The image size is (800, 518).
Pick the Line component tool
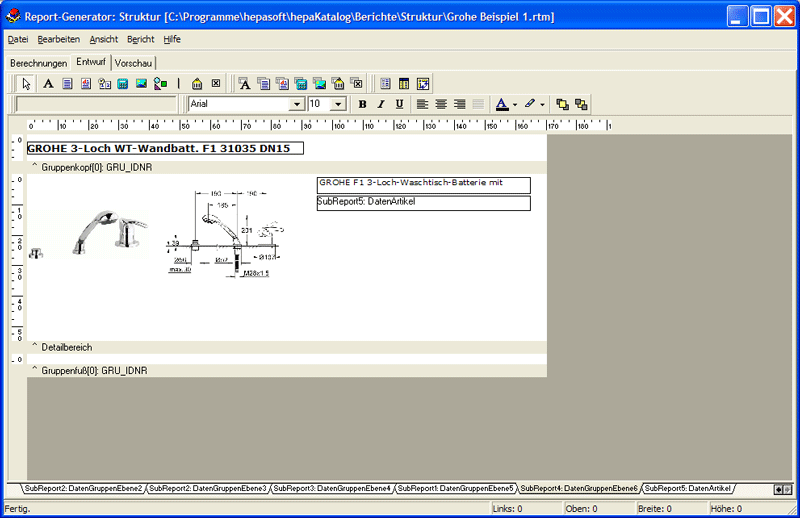[x=179, y=84]
